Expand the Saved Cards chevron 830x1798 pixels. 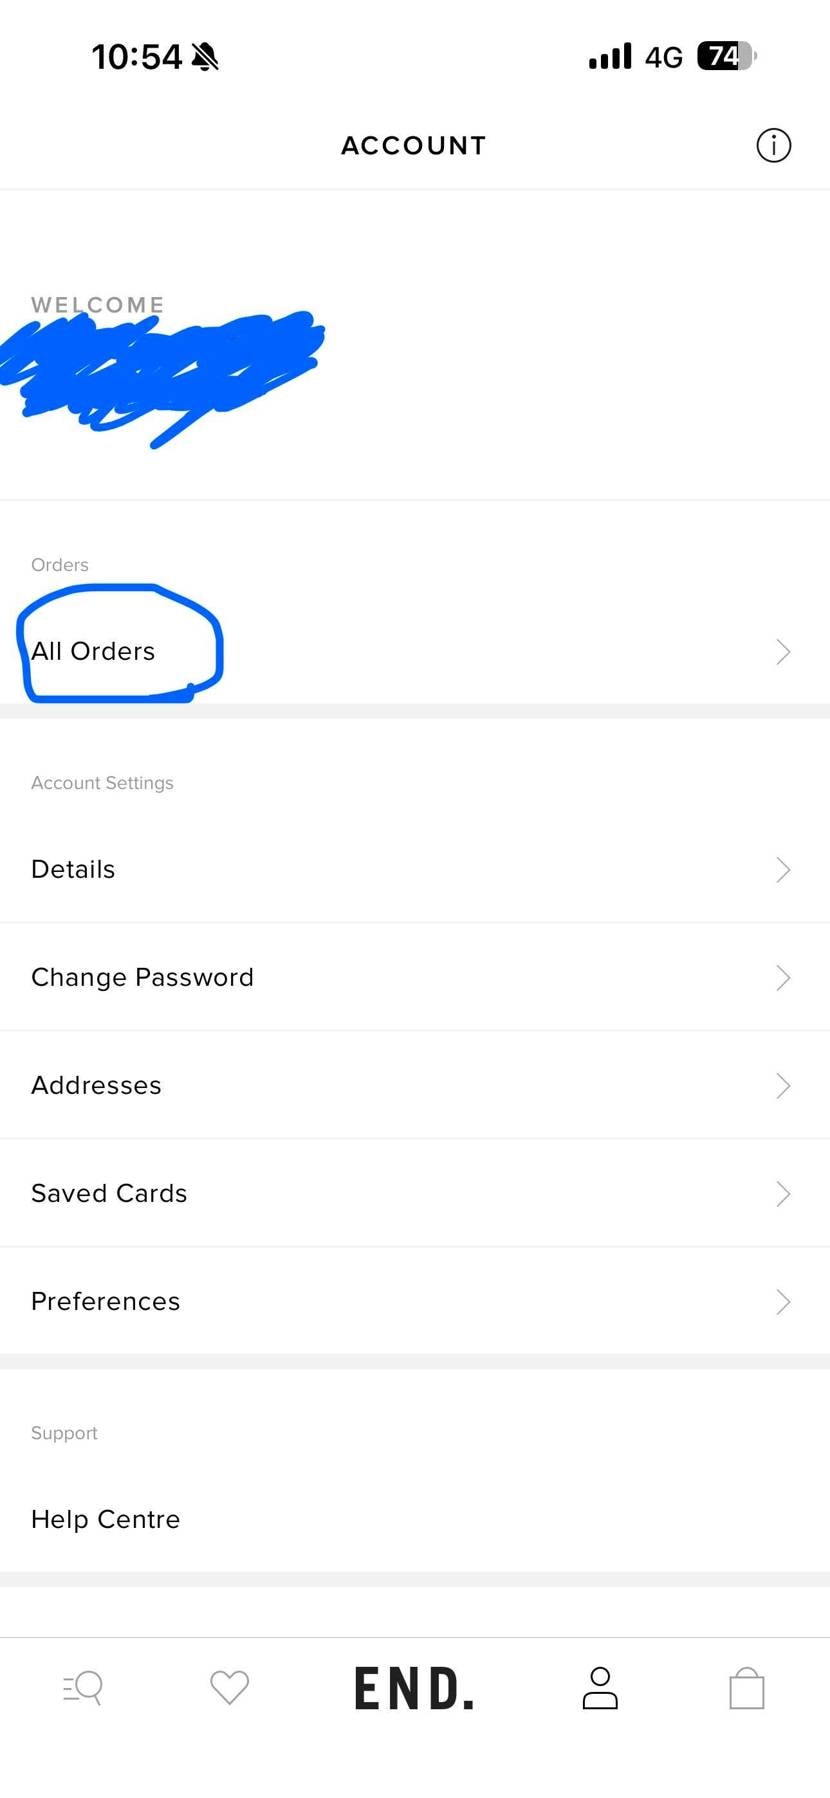tap(783, 1194)
